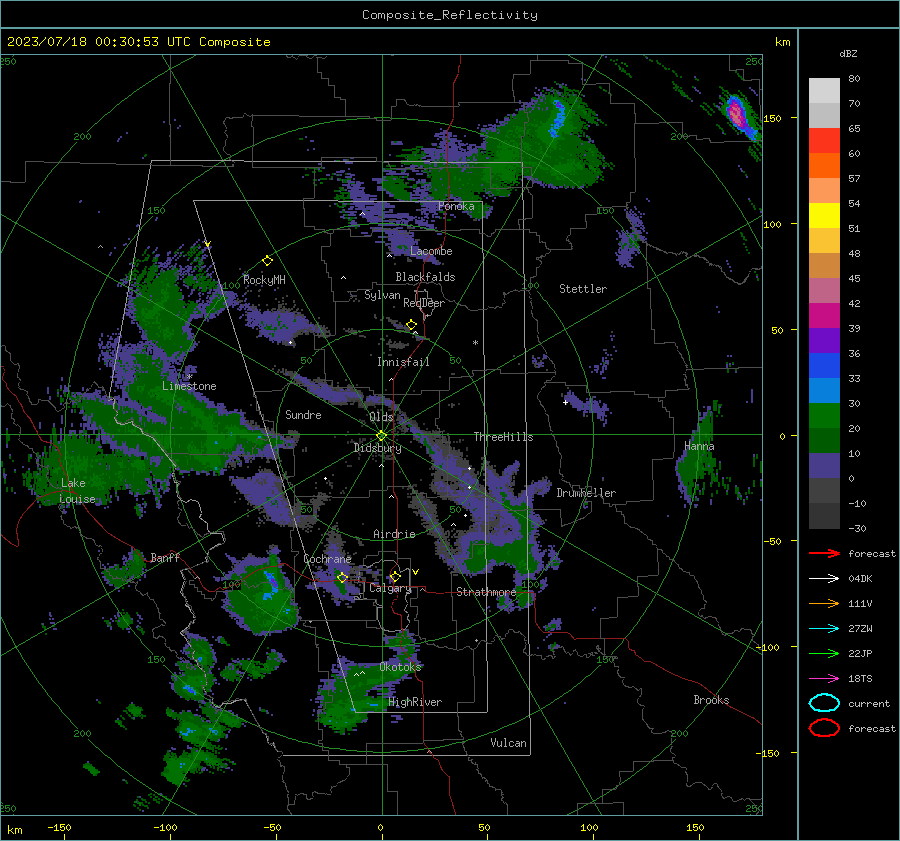900x841 pixels.
Task: Click the '0' tick on bottom km axis
Action: tap(381, 827)
